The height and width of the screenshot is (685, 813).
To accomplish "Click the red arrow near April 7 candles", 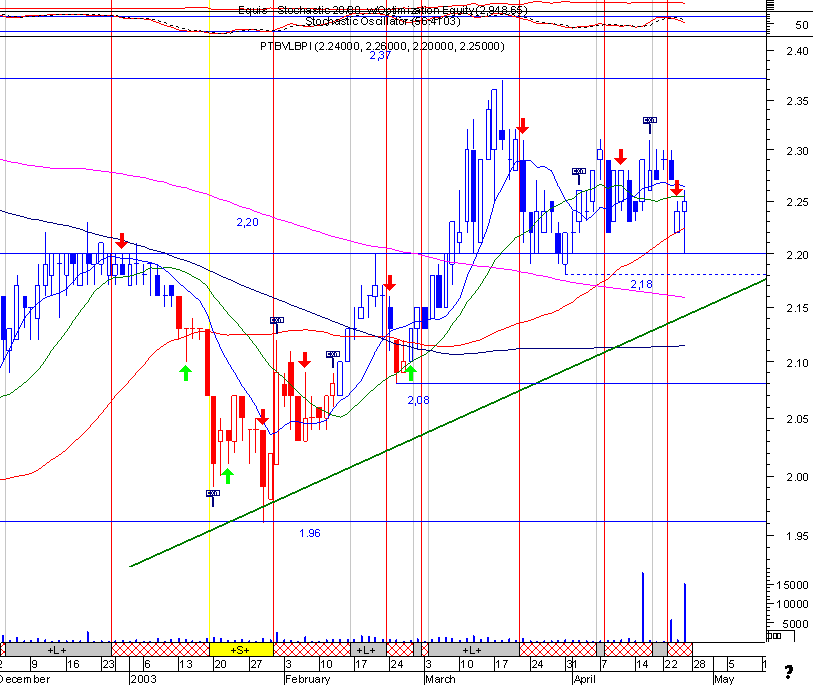I will 620,157.
